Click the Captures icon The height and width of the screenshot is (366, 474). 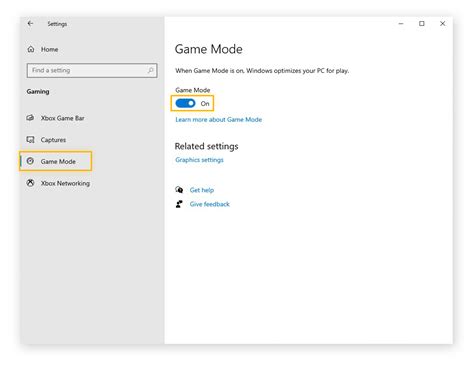coord(30,139)
